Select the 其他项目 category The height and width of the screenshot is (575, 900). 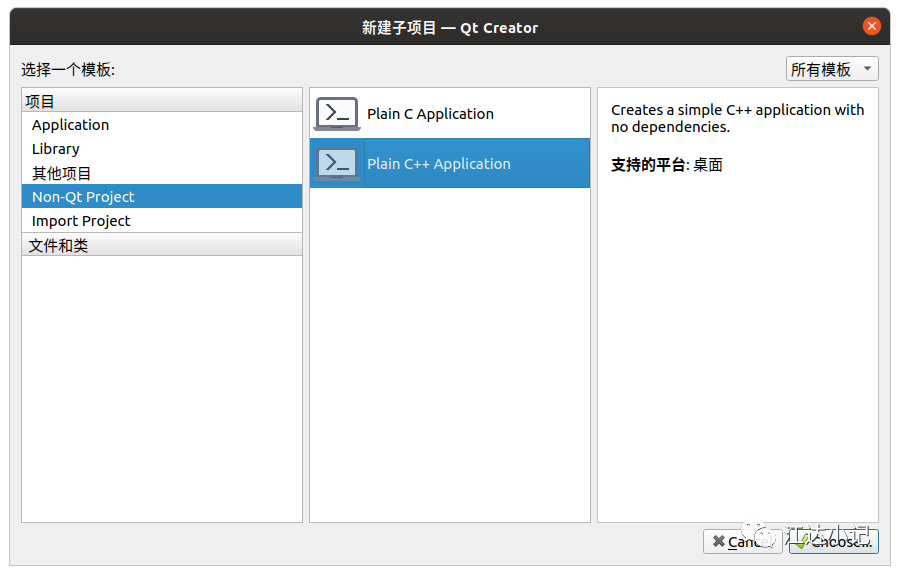tap(162, 173)
